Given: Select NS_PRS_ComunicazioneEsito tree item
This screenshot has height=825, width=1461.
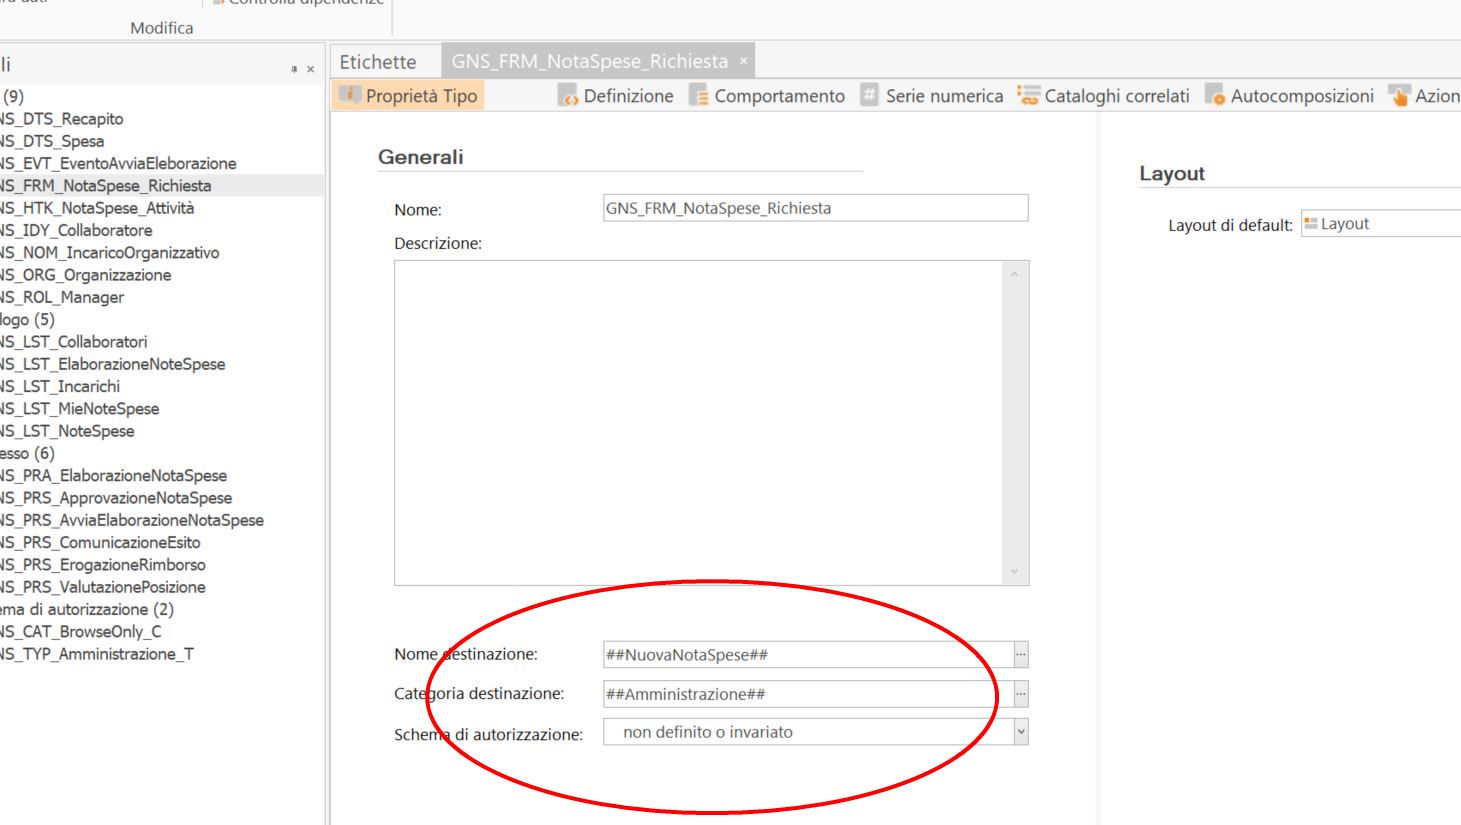Looking at the screenshot, I should (x=100, y=543).
